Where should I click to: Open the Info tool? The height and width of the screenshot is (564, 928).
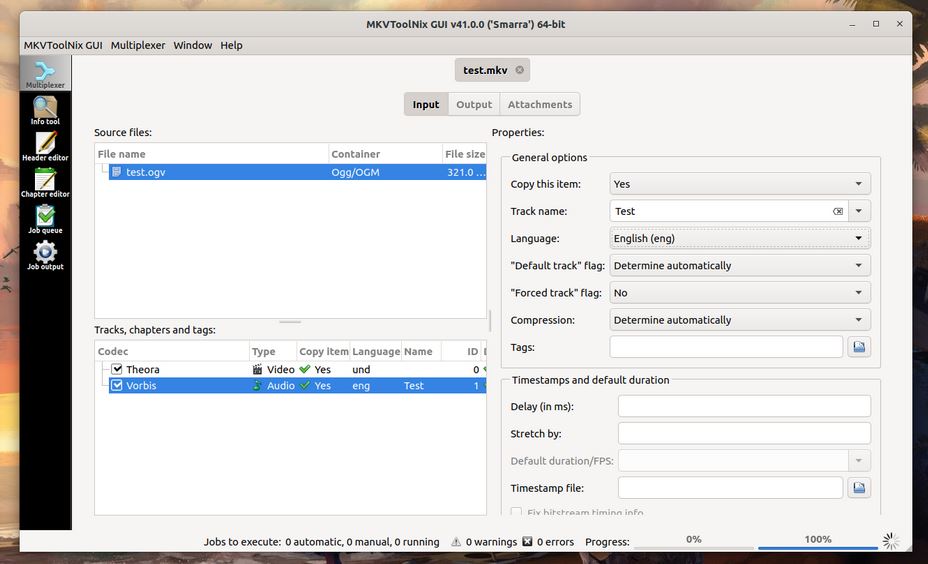pyautogui.click(x=45, y=110)
